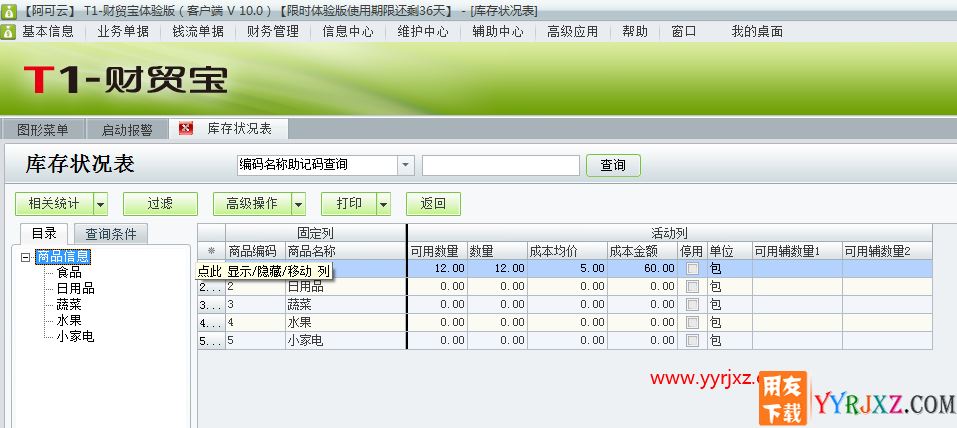This screenshot has height=428, width=957.
Task: Click the app icon in the title bar
Action: coord(8,11)
